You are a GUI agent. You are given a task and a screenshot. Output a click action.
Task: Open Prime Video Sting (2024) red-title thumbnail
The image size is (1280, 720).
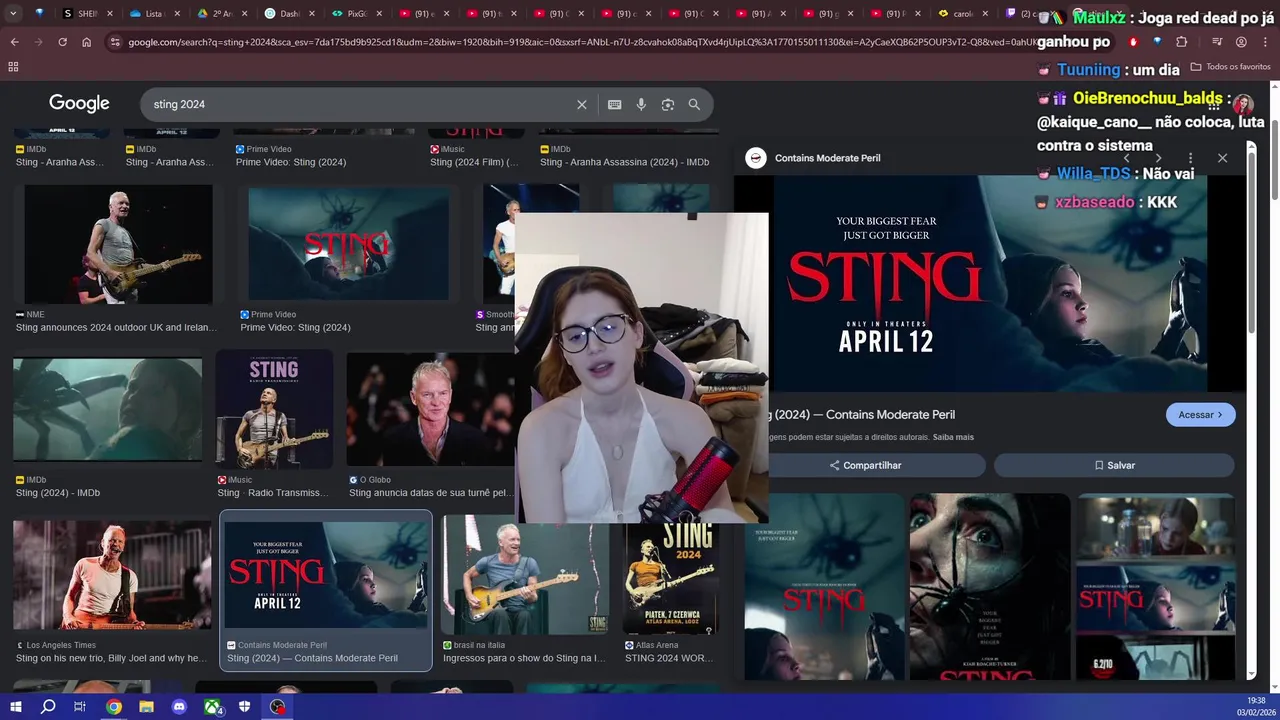pyautogui.click(x=348, y=243)
